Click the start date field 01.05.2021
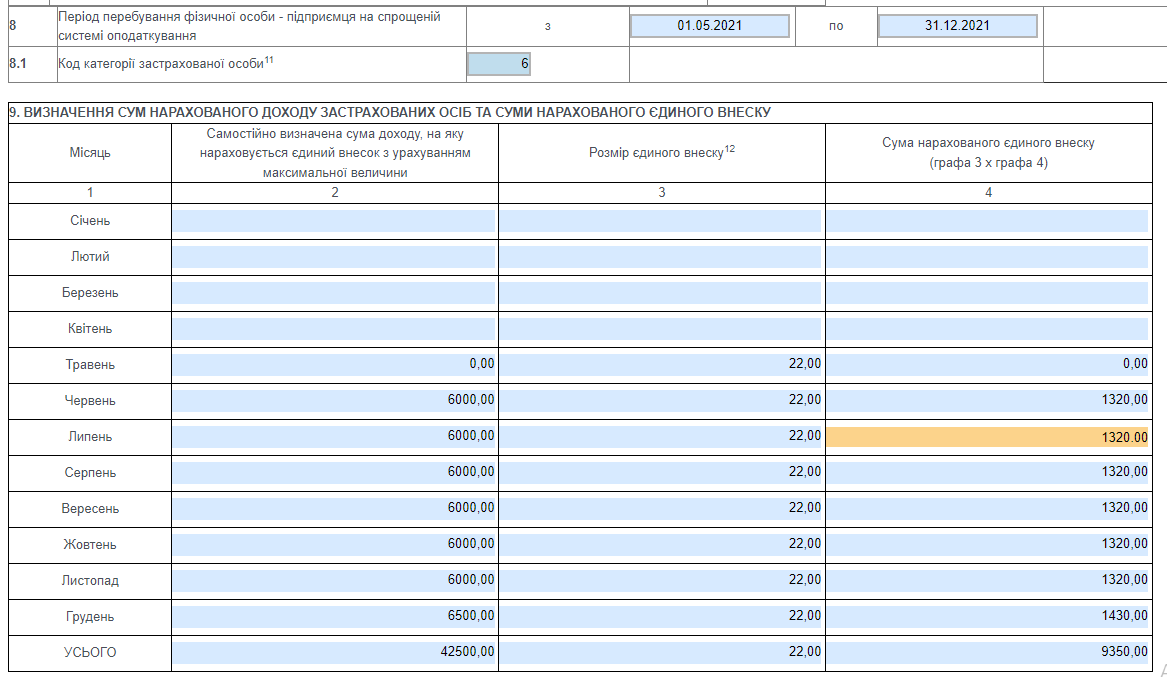This screenshot has width=1167, height=677. [709, 26]
